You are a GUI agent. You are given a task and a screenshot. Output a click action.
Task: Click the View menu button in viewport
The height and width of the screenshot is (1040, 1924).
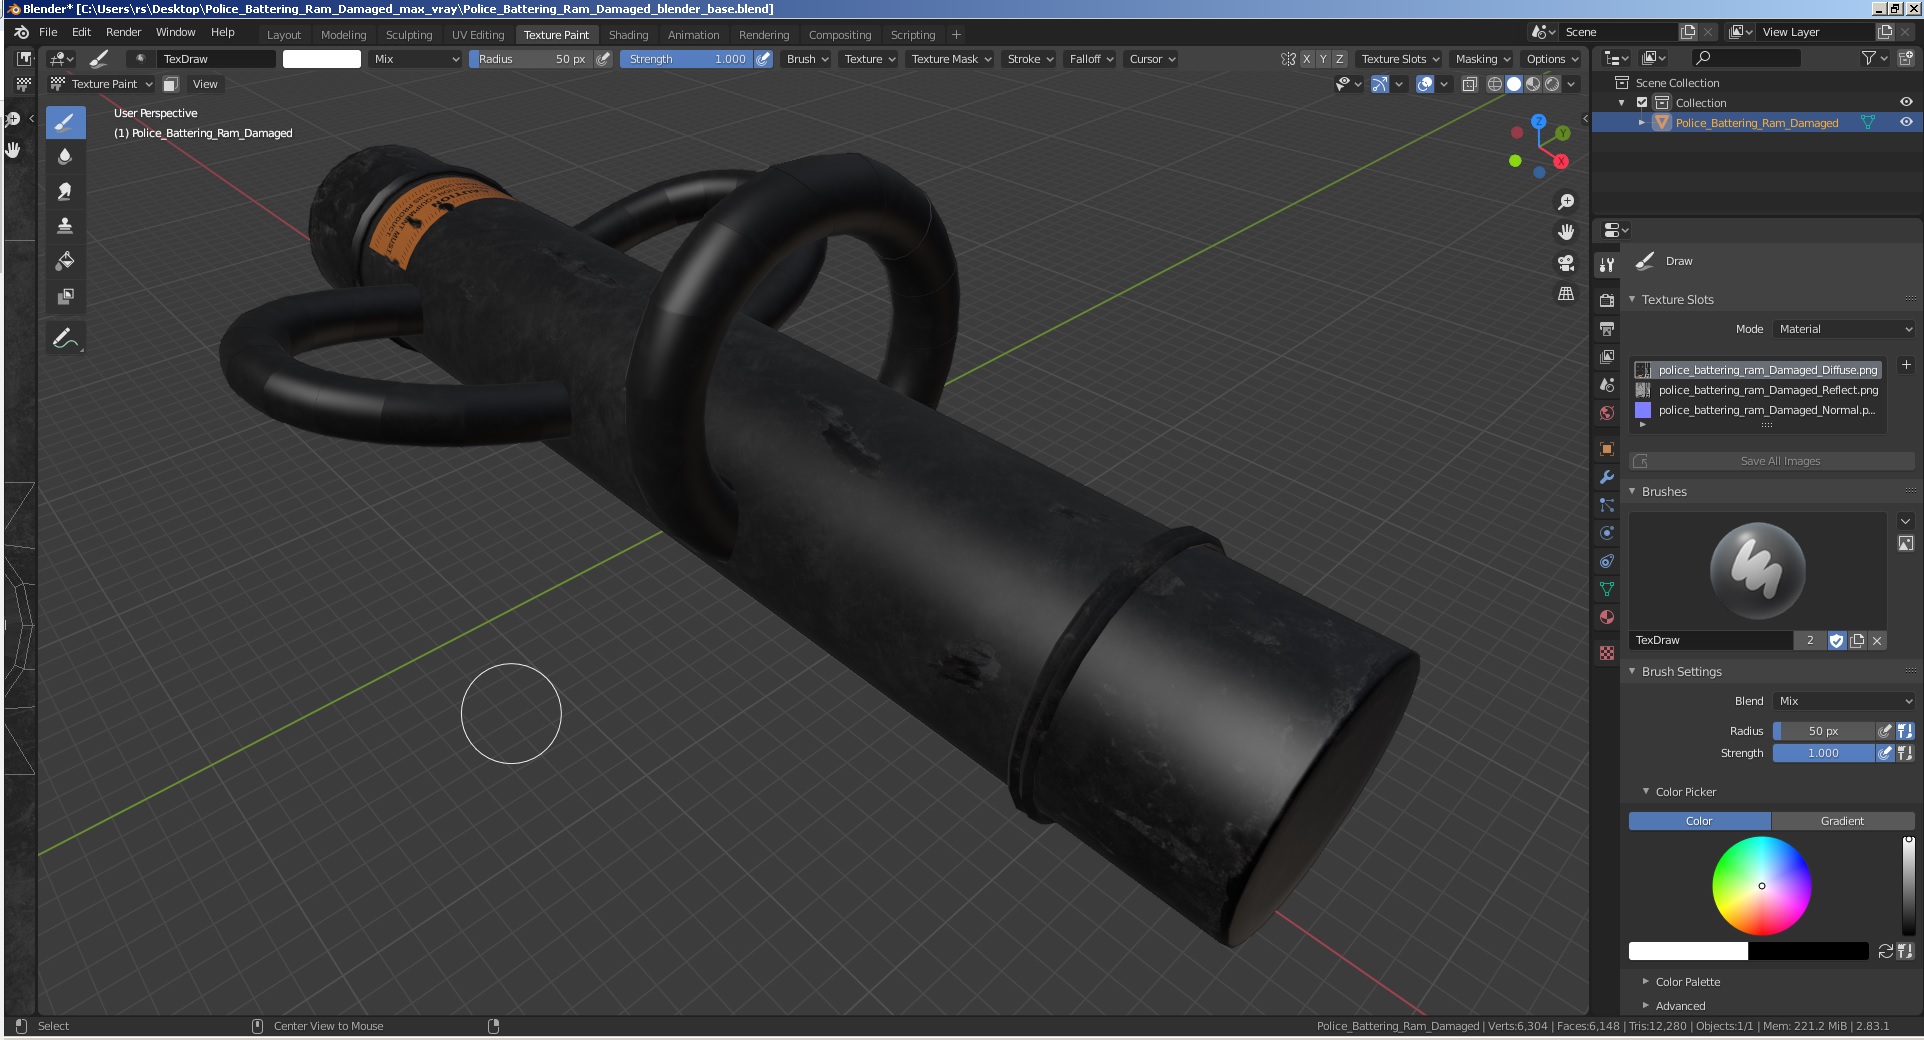coord(205,84)
